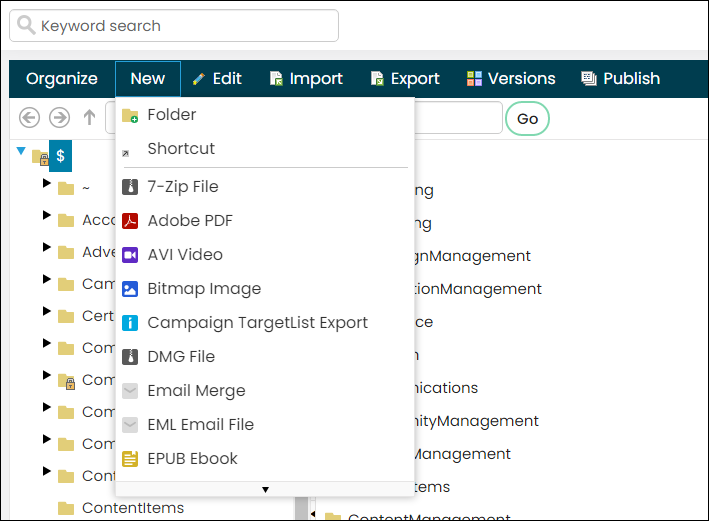Collapse the $ root tree node

pyautogui.click(x=21, y=151)
